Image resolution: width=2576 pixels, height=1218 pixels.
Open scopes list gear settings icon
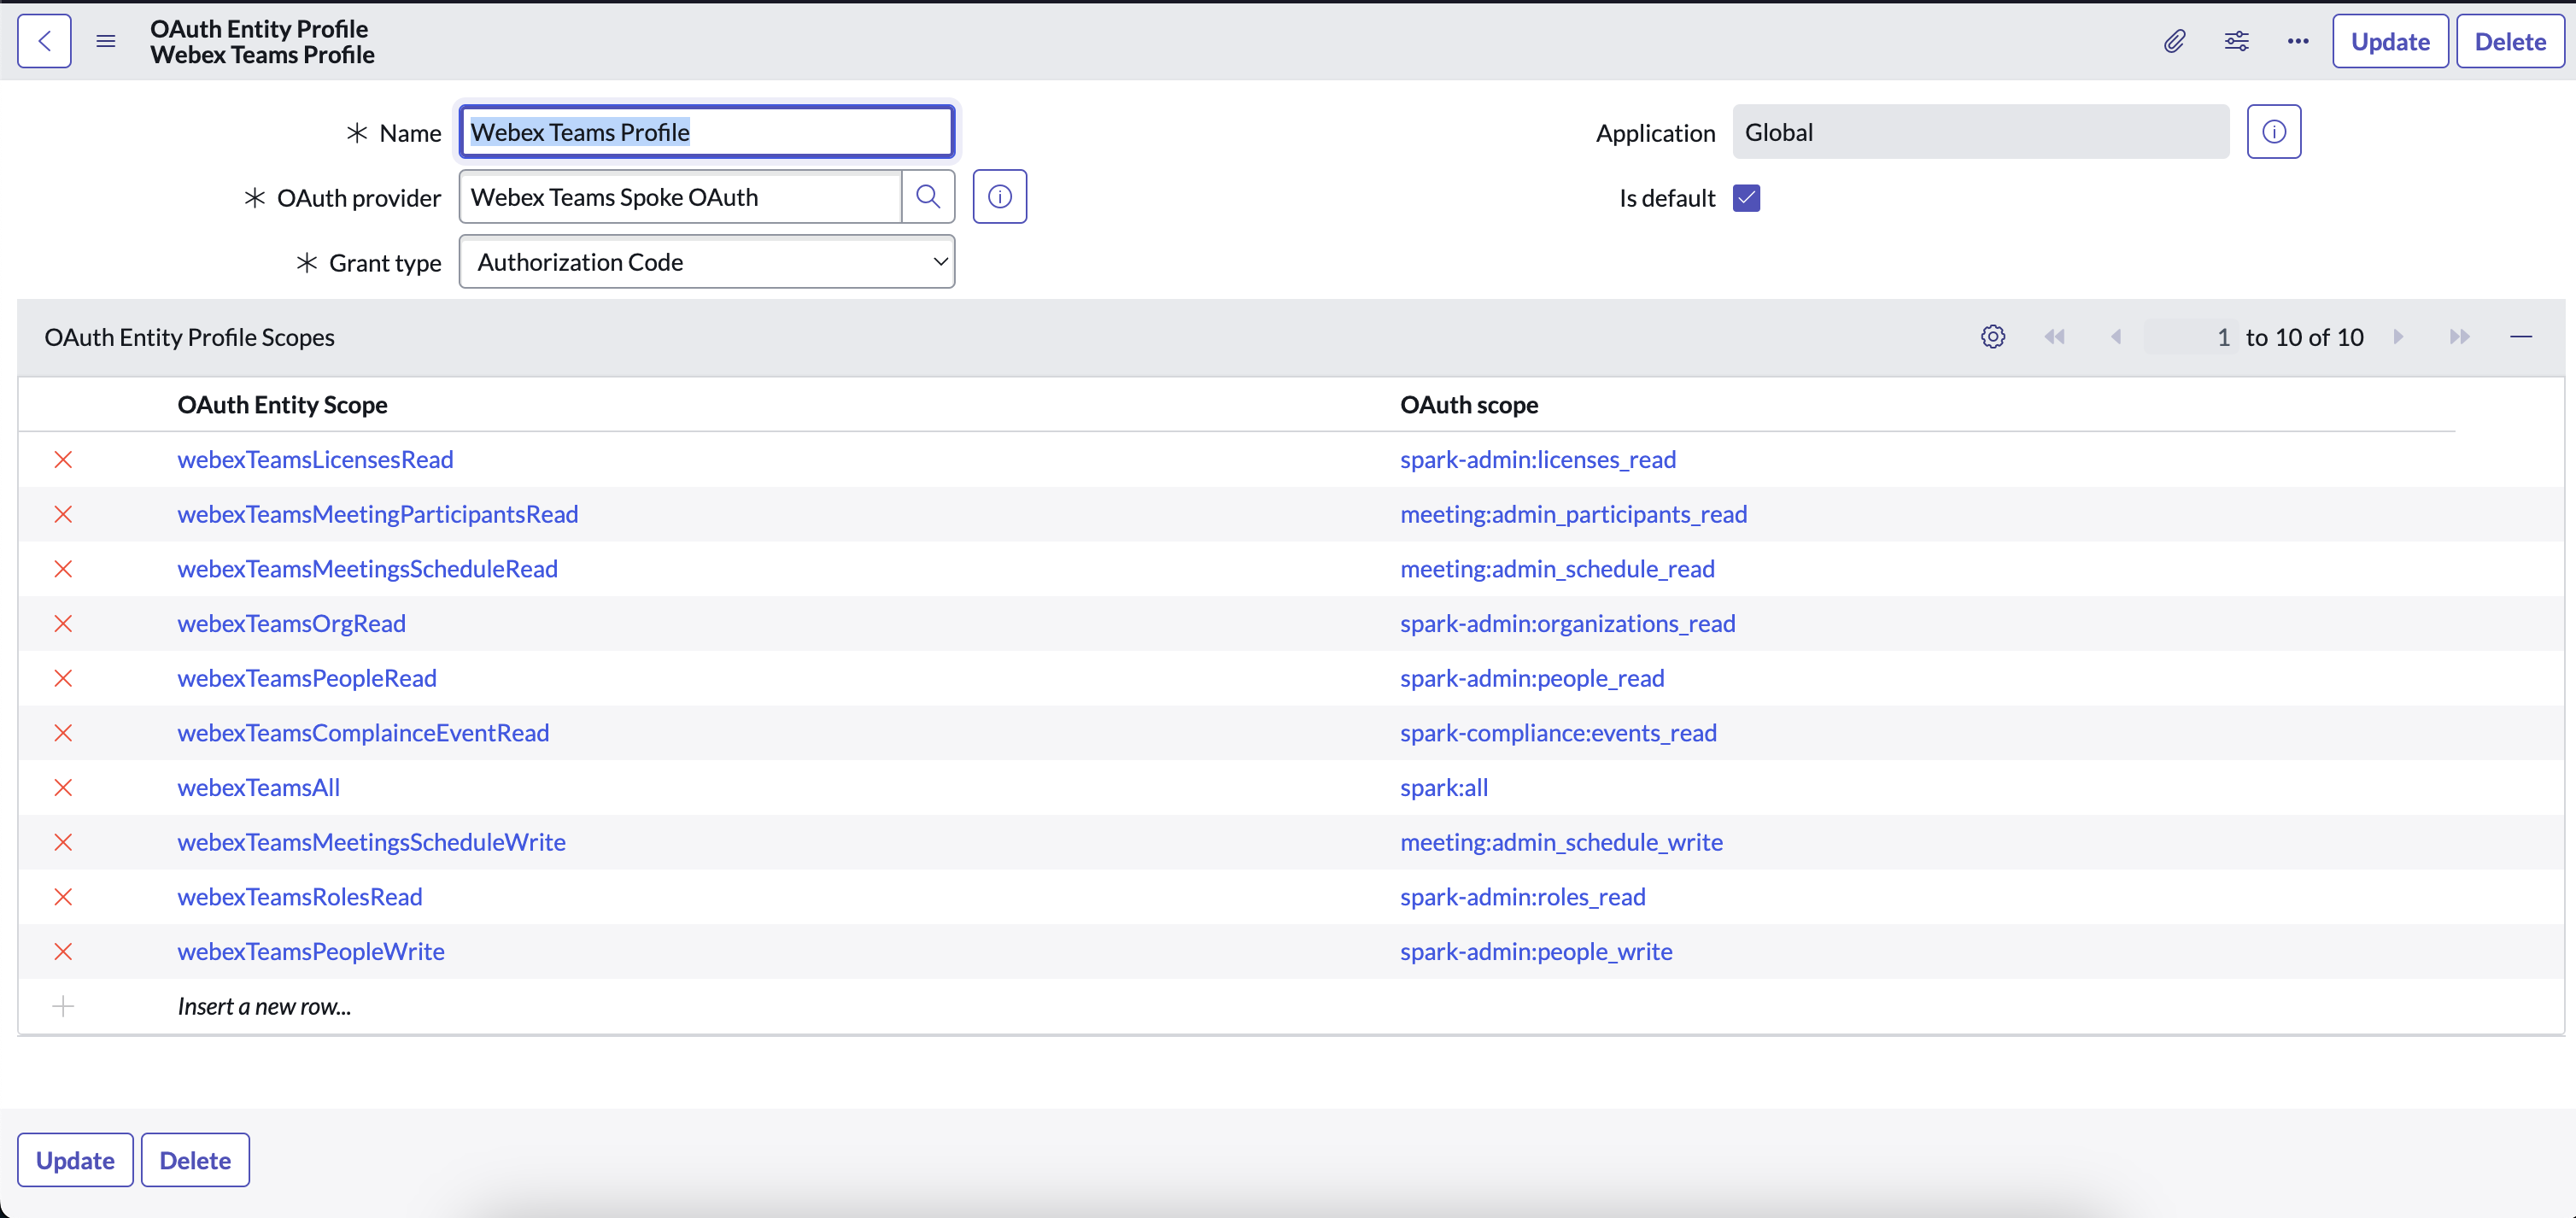[1993, 337]
